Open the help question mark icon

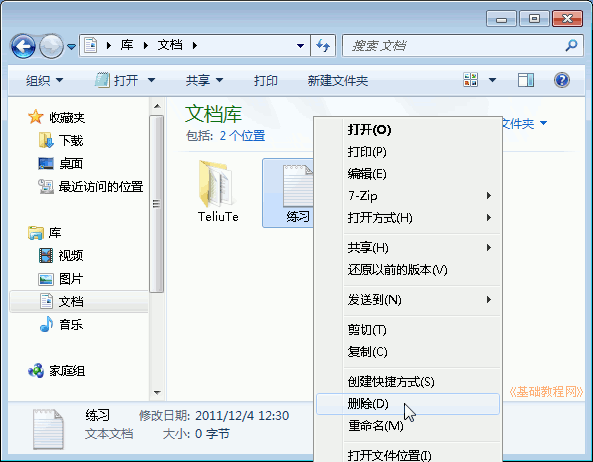tap(562, 80)
